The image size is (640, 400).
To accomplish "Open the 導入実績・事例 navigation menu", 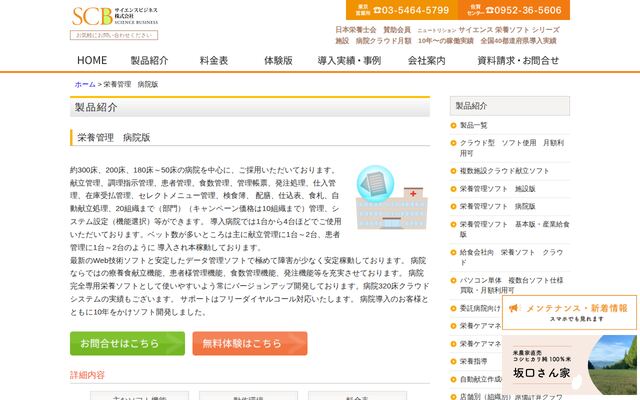I will click(349, 60).
